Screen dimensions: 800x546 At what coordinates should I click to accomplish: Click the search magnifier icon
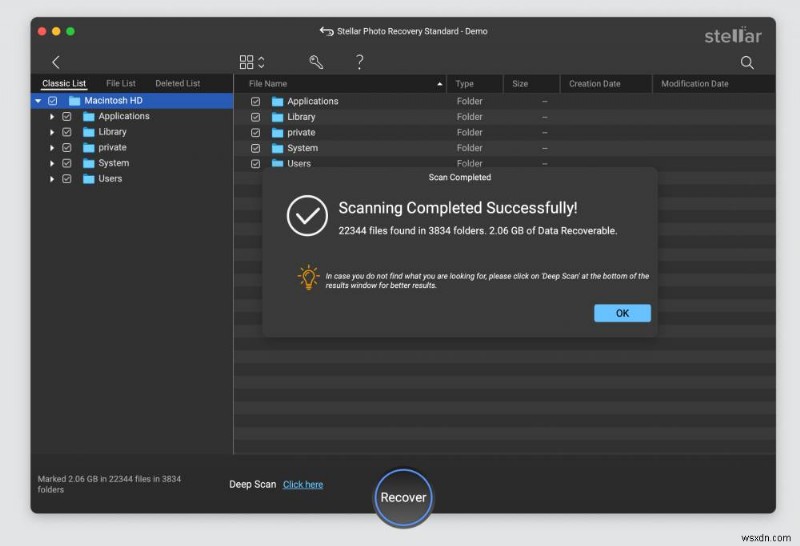click(x=747, y=63)
